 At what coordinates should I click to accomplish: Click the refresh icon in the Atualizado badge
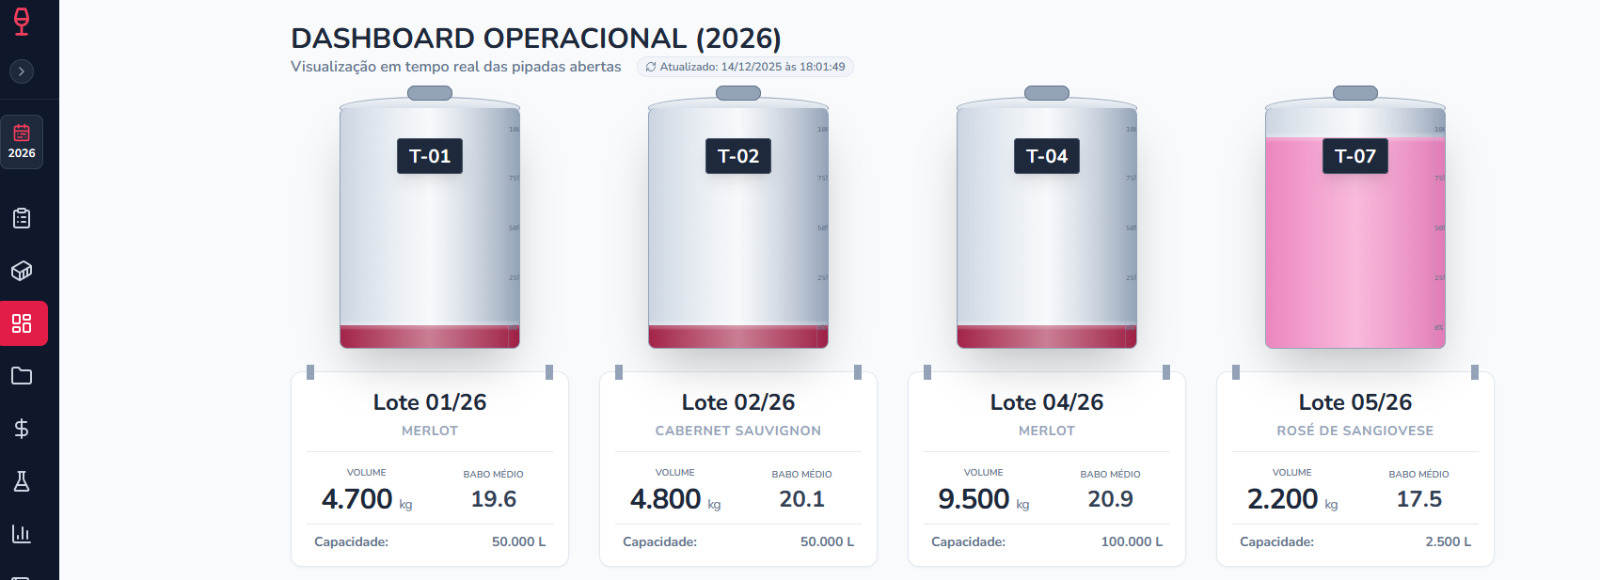650,67
